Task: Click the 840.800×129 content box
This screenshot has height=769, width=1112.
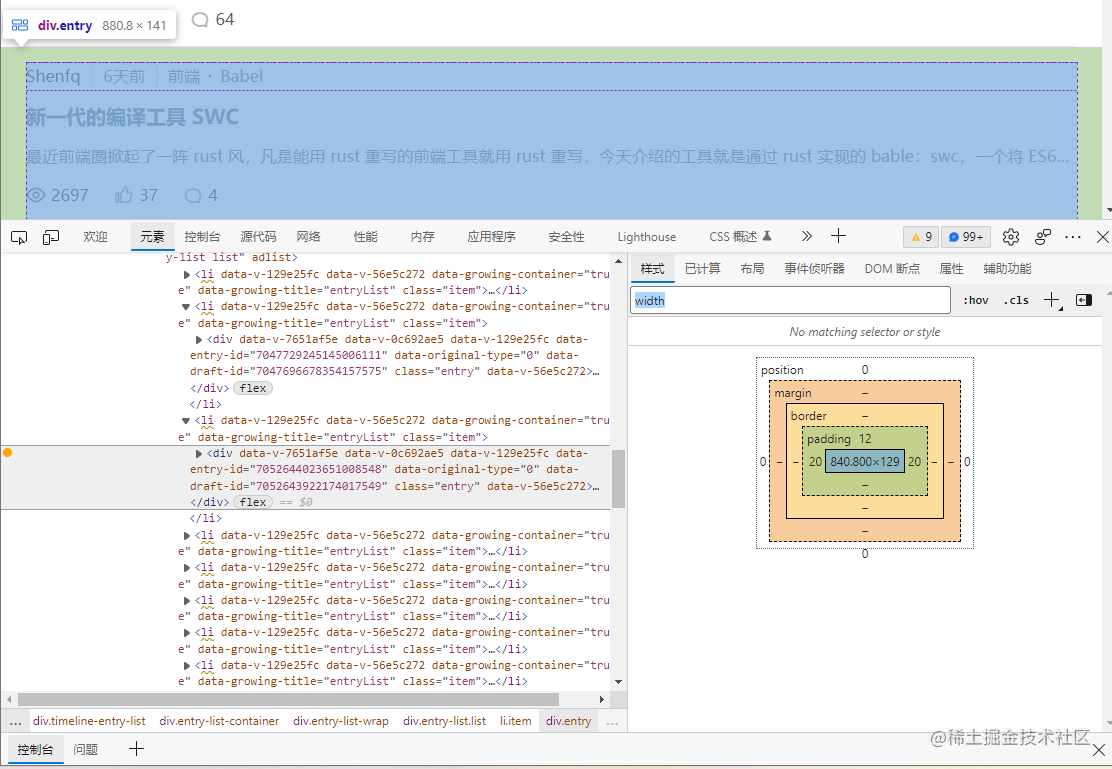Action: 864,461
